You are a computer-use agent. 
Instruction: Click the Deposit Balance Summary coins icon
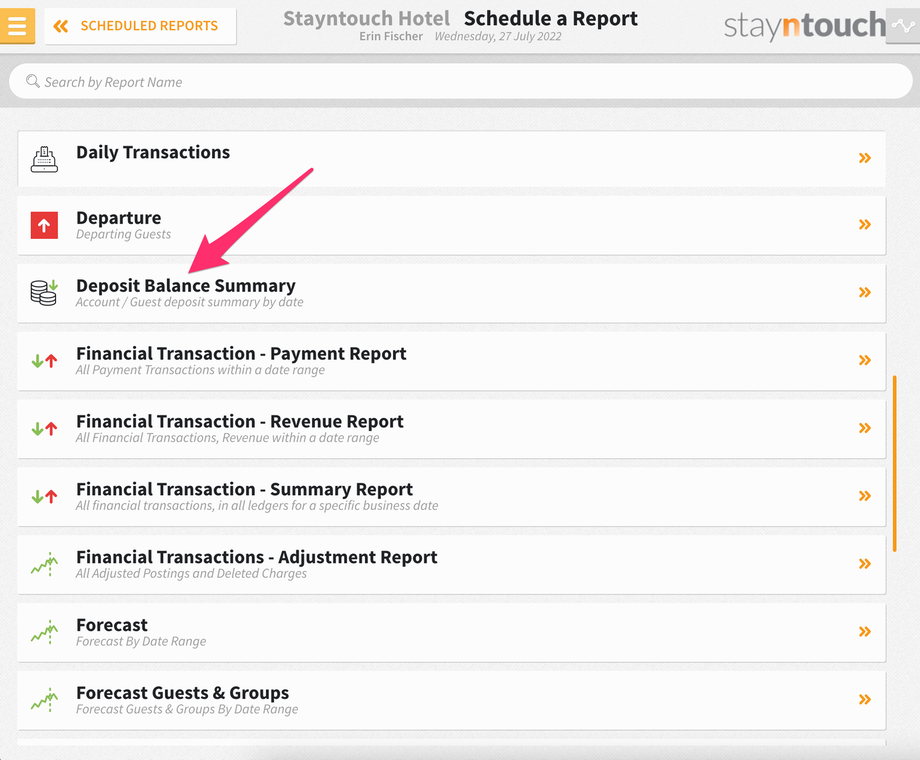coord(44,292)
